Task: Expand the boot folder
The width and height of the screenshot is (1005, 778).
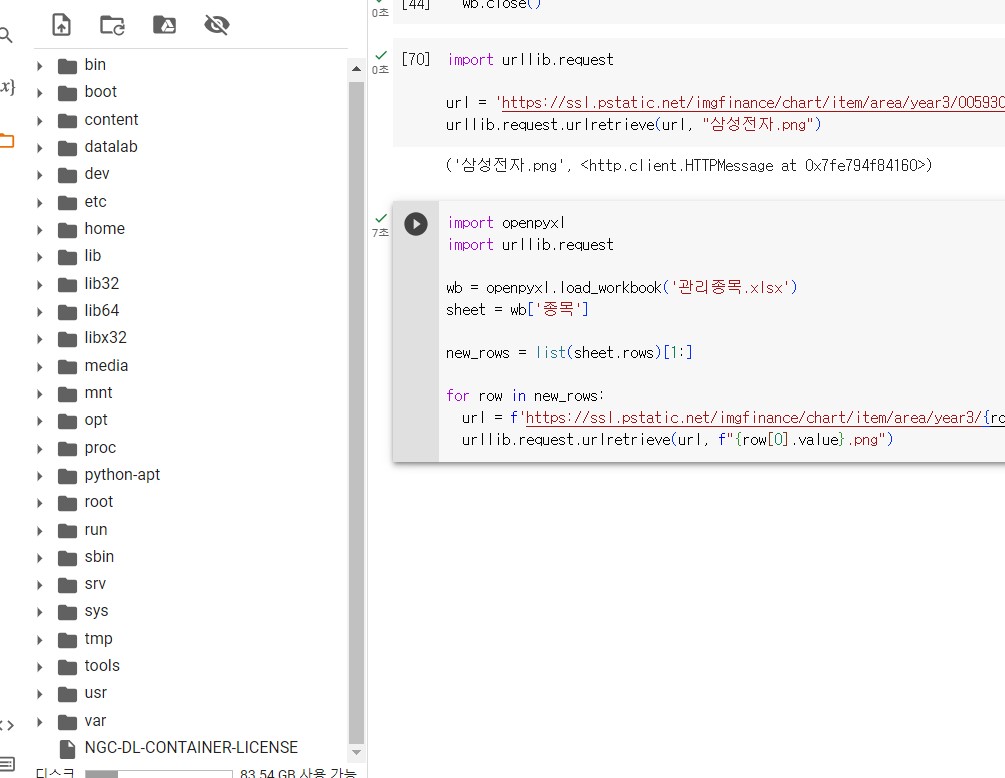Action: [x=40, y=93]
